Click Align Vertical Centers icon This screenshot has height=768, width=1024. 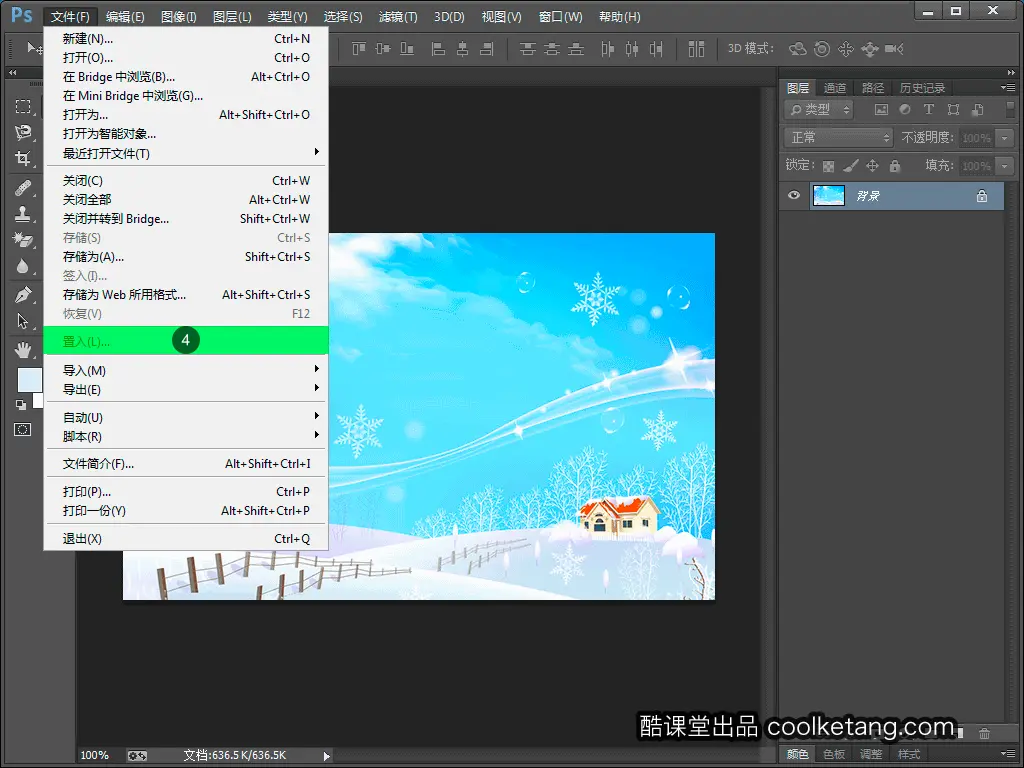pyautogui.click(x=383, y=48)
